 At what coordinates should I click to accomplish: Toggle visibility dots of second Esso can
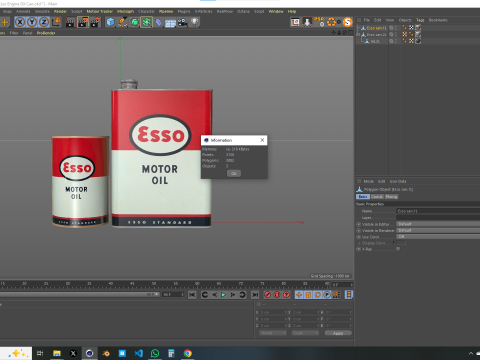click(396, 34)
